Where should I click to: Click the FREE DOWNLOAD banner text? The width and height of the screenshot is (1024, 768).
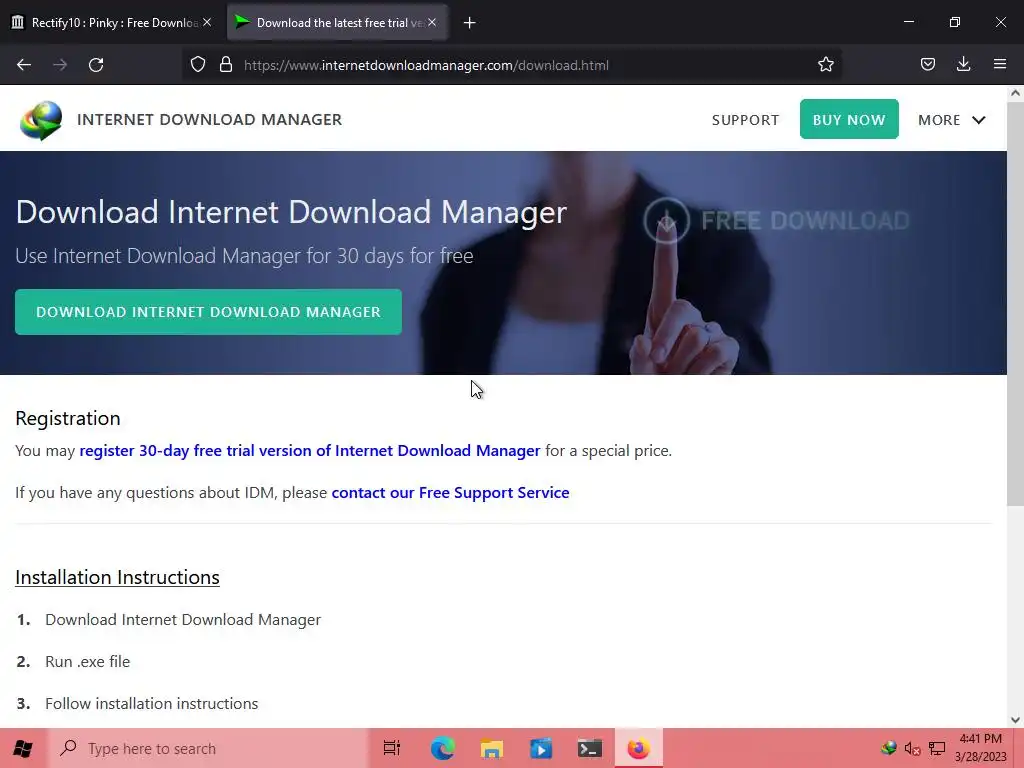click(805, 221)
